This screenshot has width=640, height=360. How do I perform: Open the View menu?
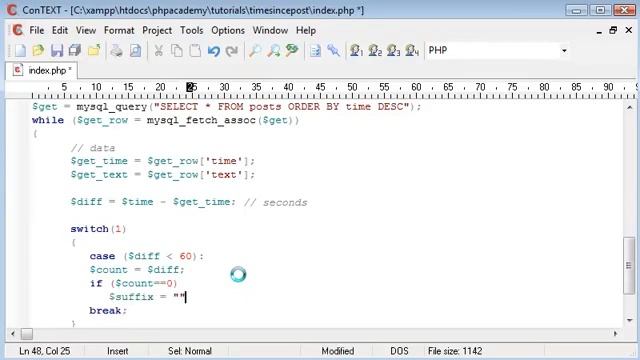coord(86,31)
